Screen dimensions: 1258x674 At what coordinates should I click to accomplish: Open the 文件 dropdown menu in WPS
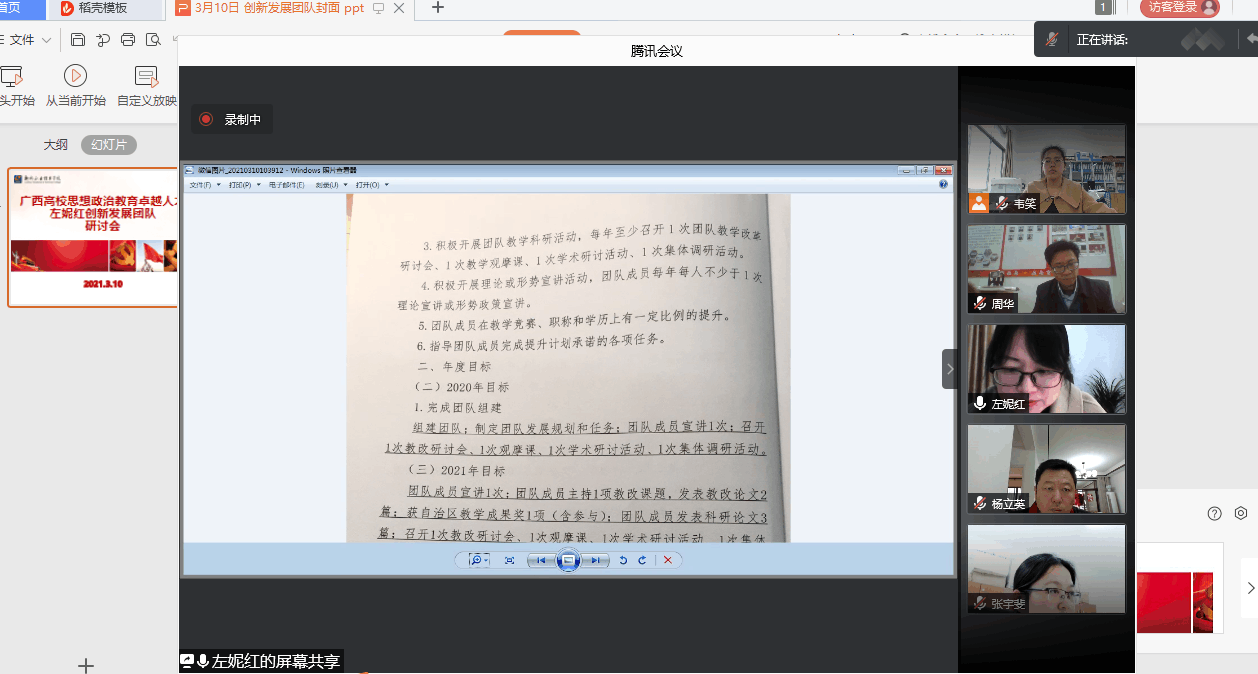click(22, 40)
